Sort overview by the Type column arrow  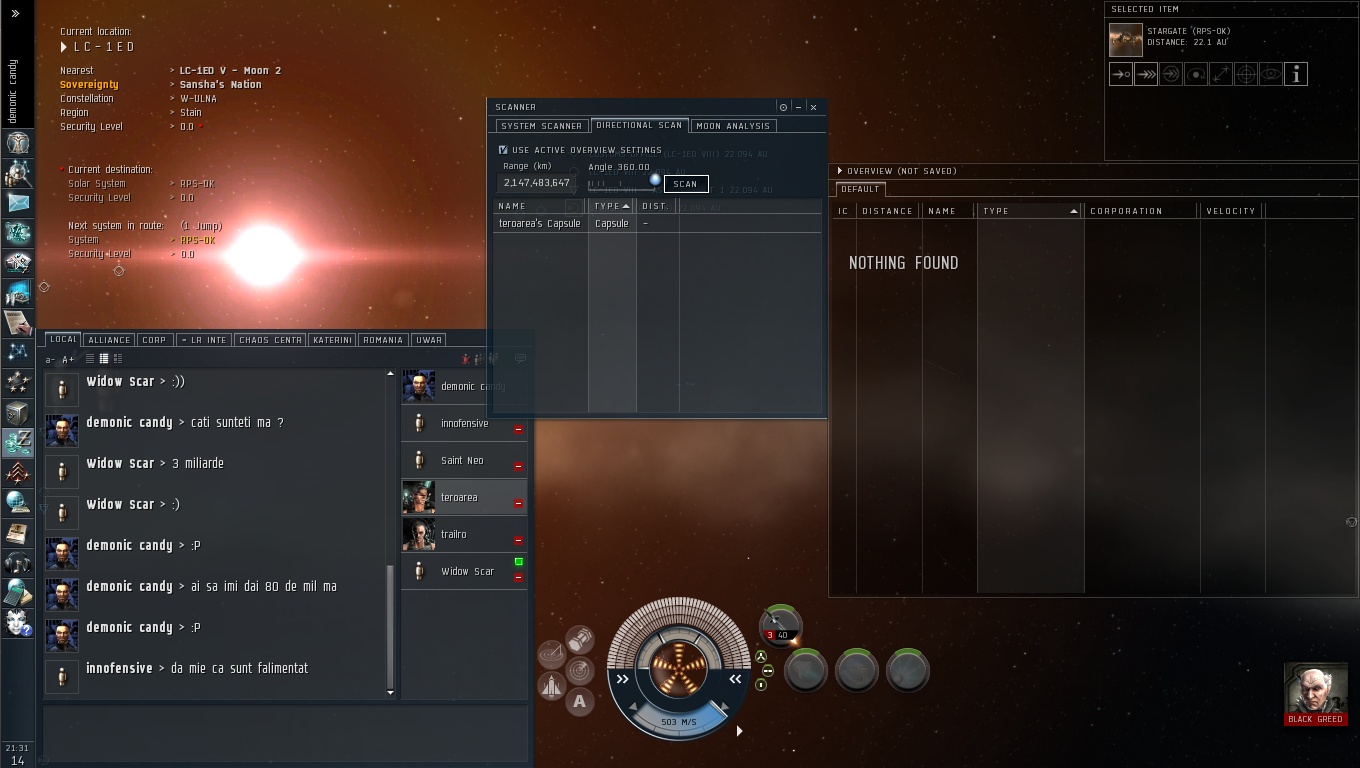1074,211
